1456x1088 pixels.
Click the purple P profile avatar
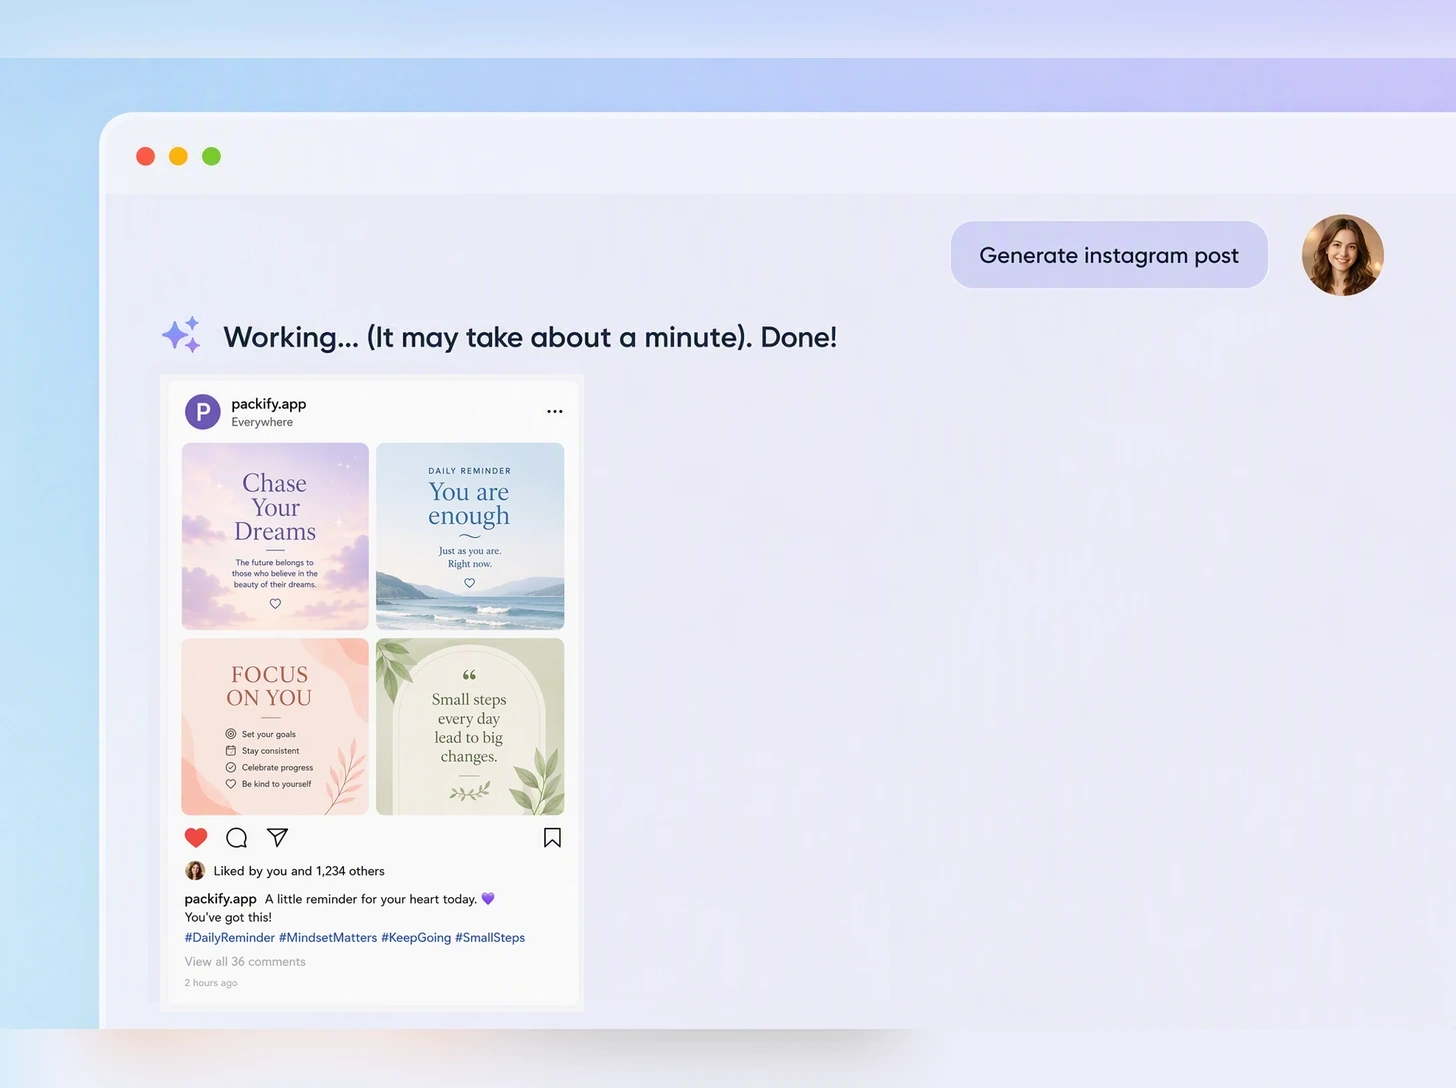coord(203,412)
